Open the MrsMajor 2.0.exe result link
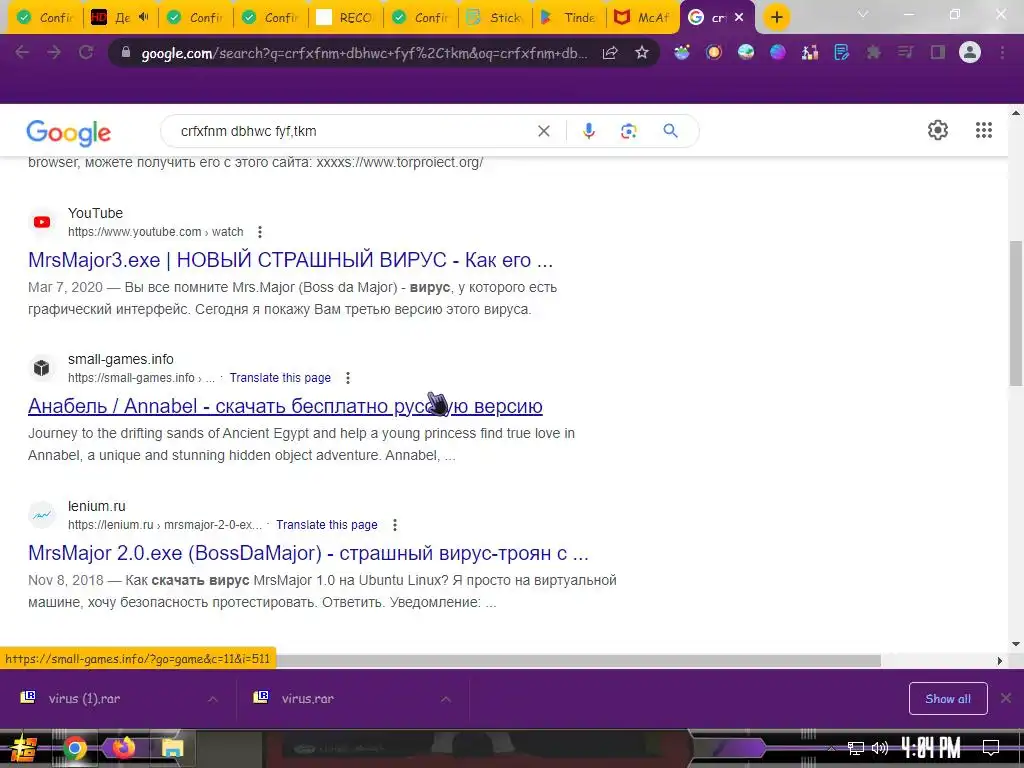The image size is (1024, 768). click(x=308, y=553)
